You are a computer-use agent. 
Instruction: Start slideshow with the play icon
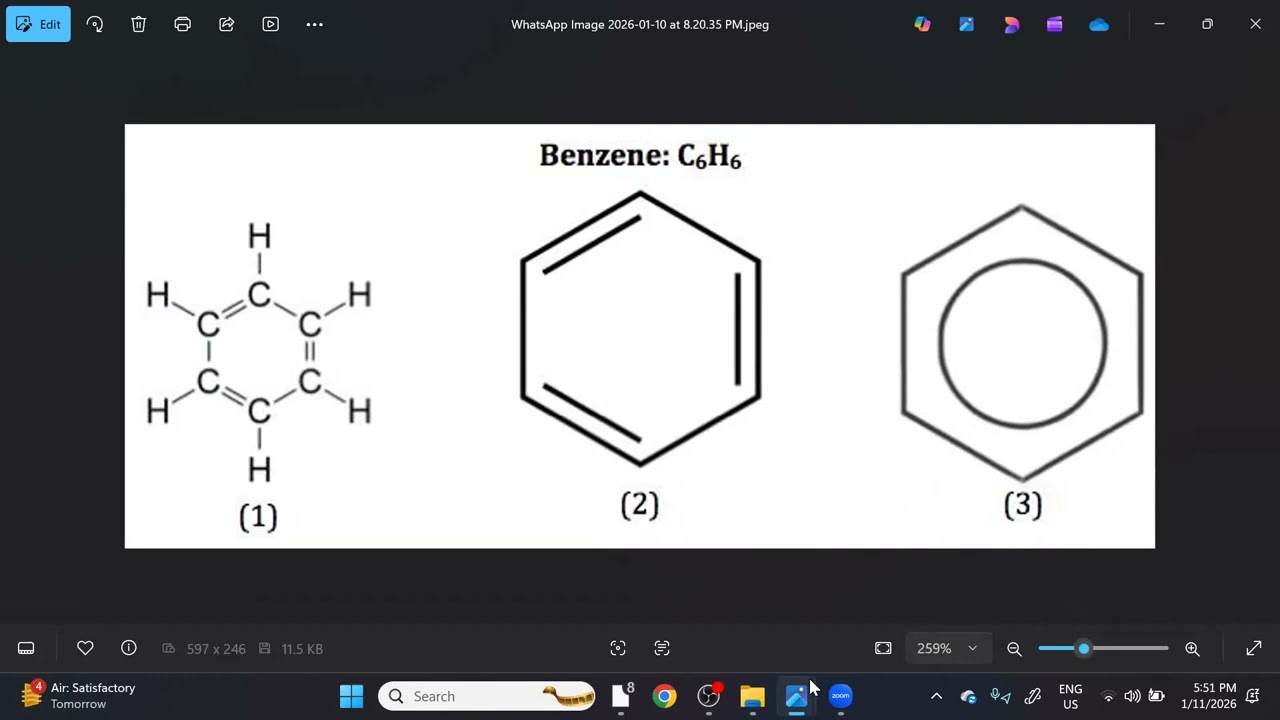tap(271, 24)
